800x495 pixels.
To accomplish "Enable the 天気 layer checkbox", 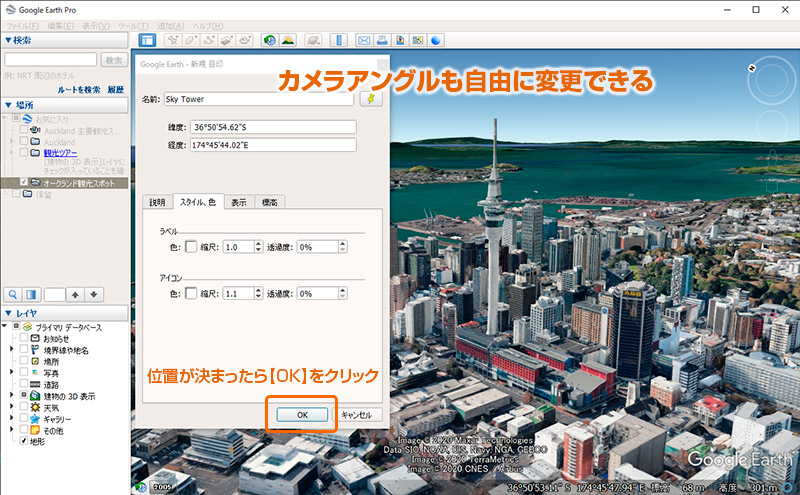I will [25, 408].
